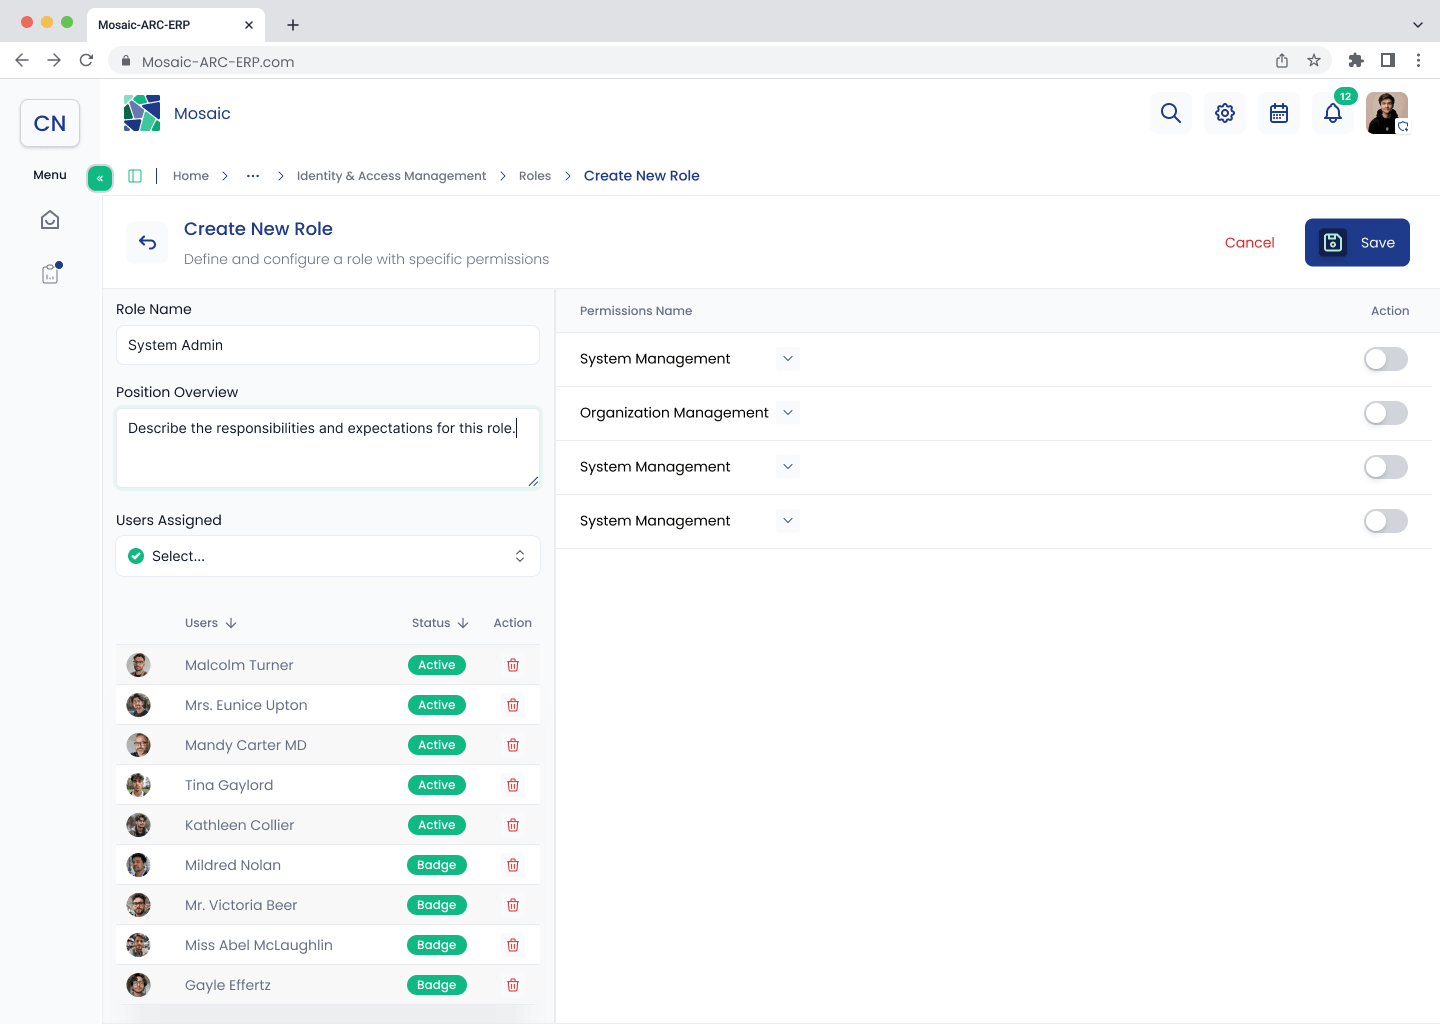Select the Mosaic-ARC-ERP browser tab

click(x=176, y=25)
